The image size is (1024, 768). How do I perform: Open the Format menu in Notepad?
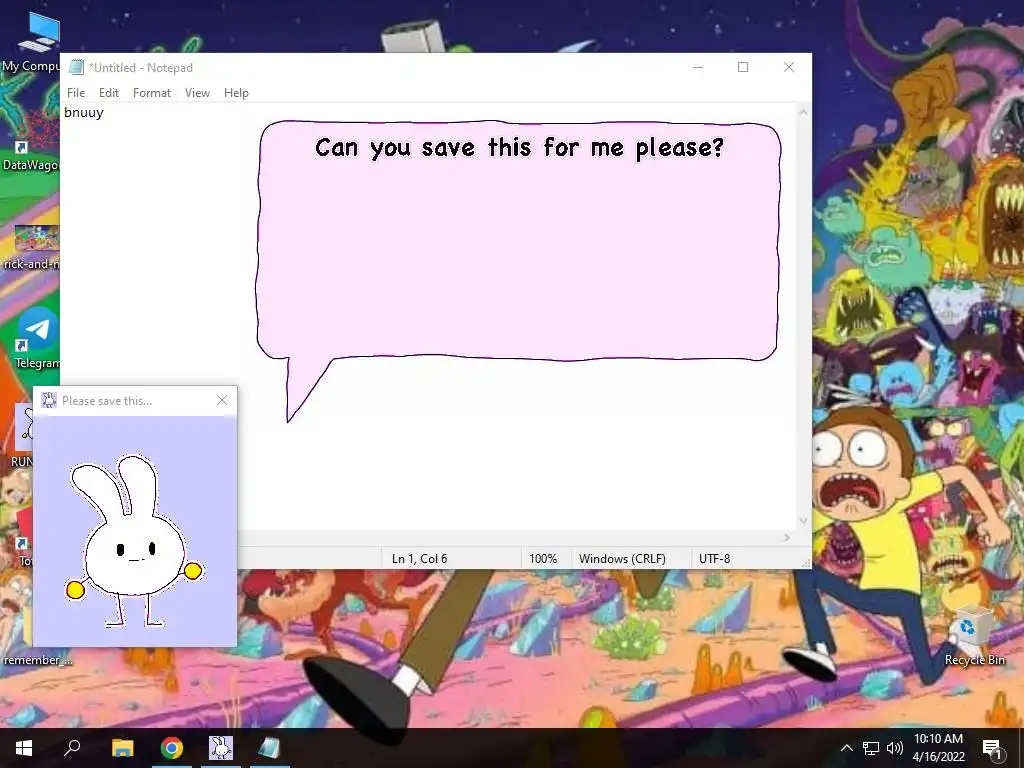pos(152,93)
